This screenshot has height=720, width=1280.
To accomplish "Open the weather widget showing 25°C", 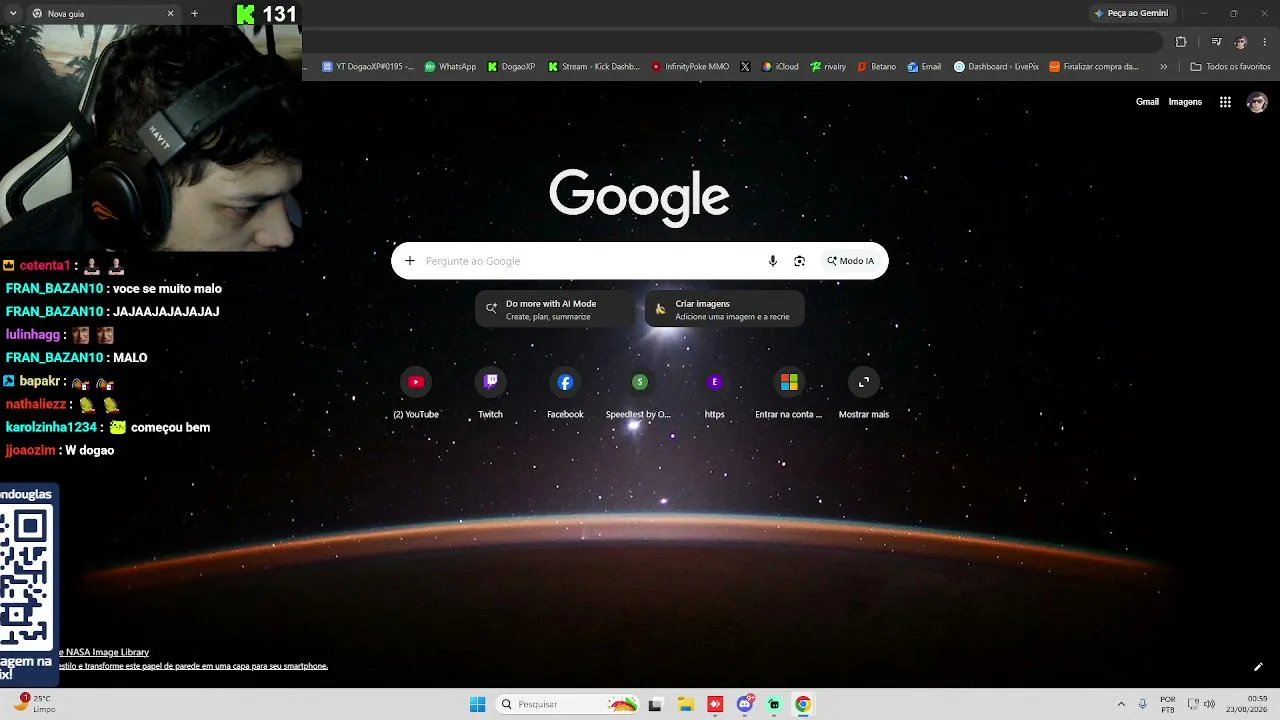I will point(34,703).
